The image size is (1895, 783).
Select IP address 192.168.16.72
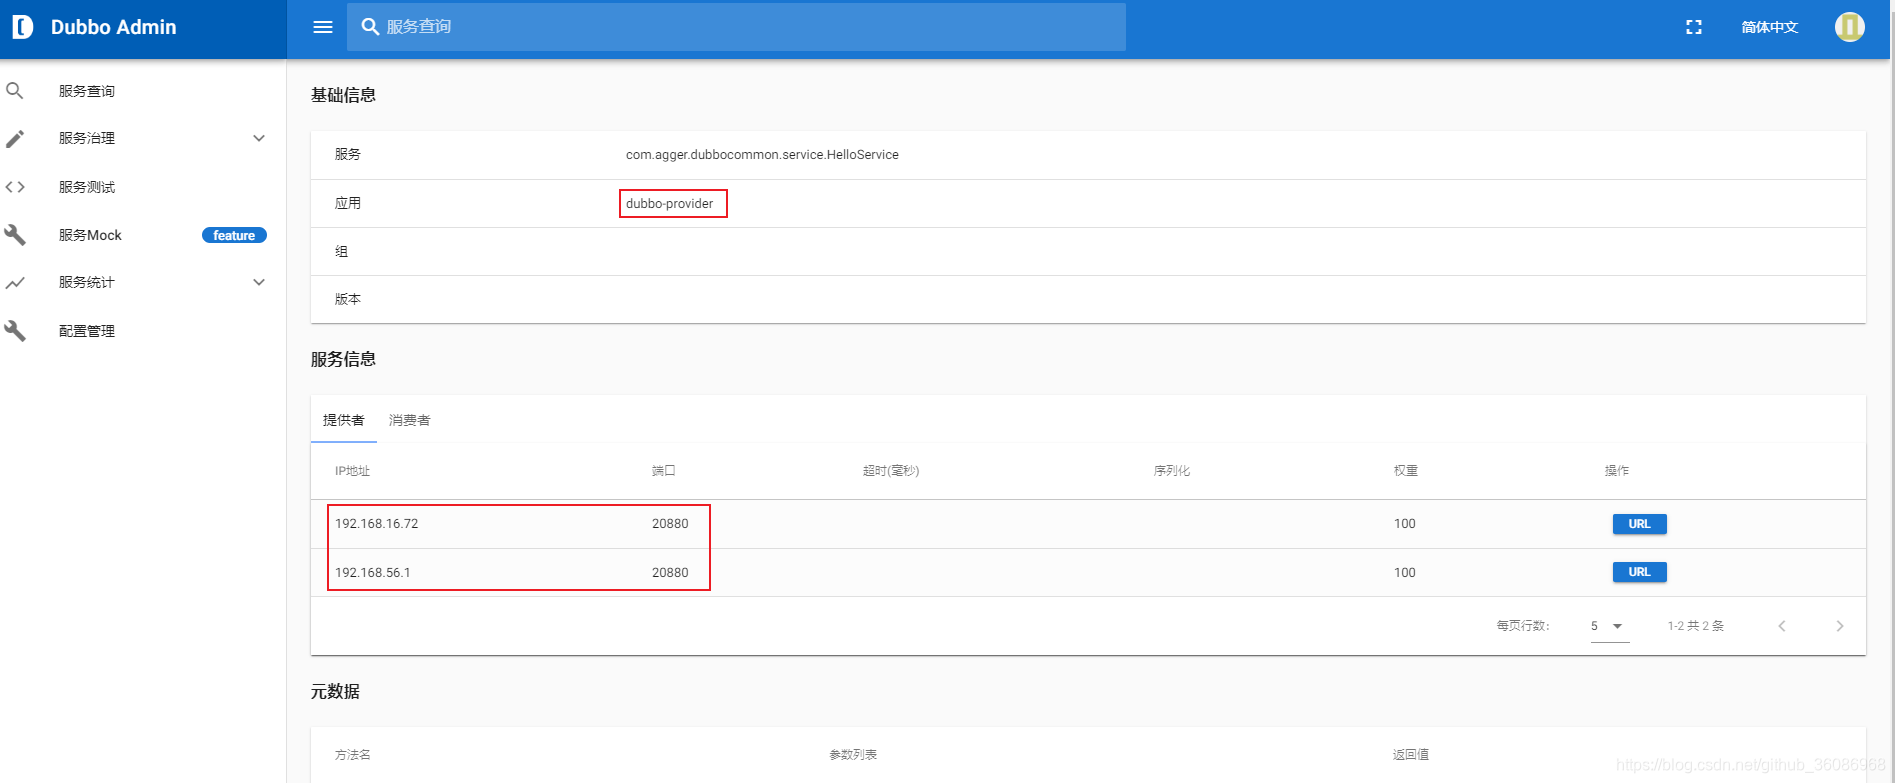coord(377,524)
